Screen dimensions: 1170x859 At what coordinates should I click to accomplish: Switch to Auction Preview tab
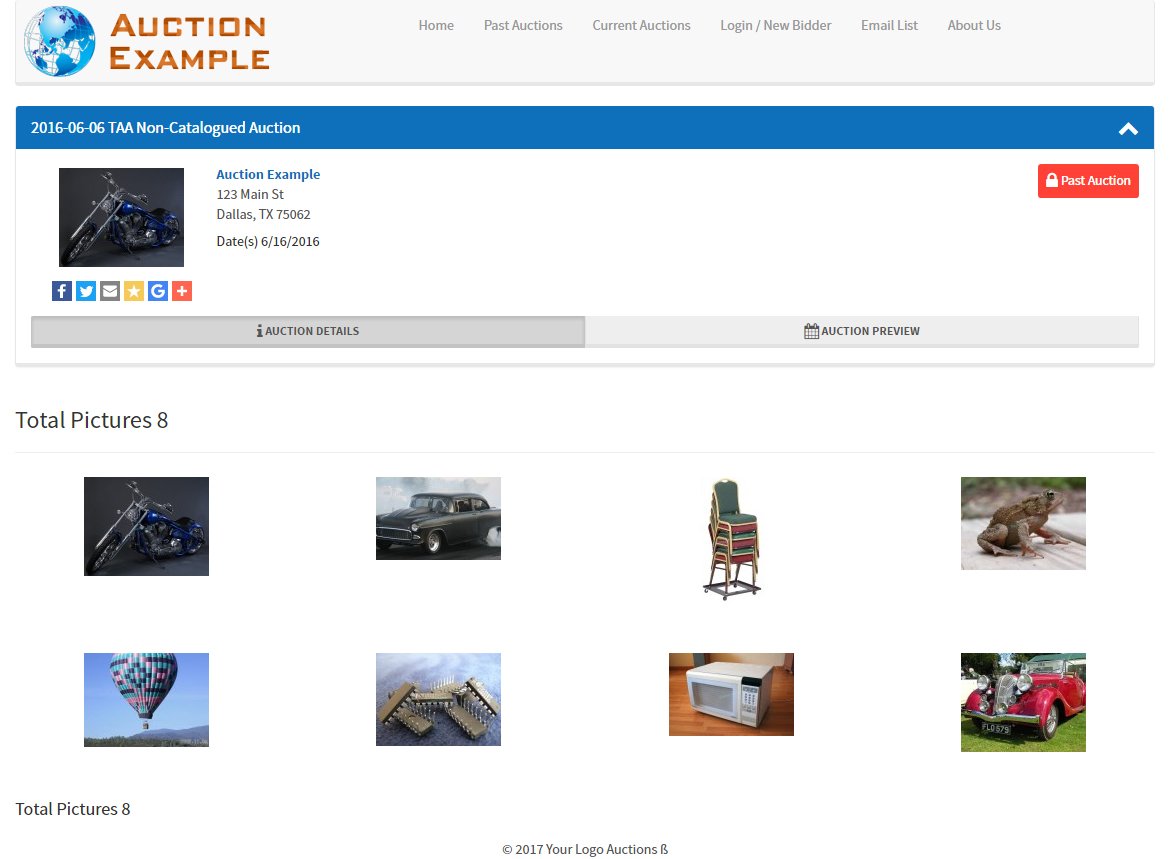[x=862, y=331]
